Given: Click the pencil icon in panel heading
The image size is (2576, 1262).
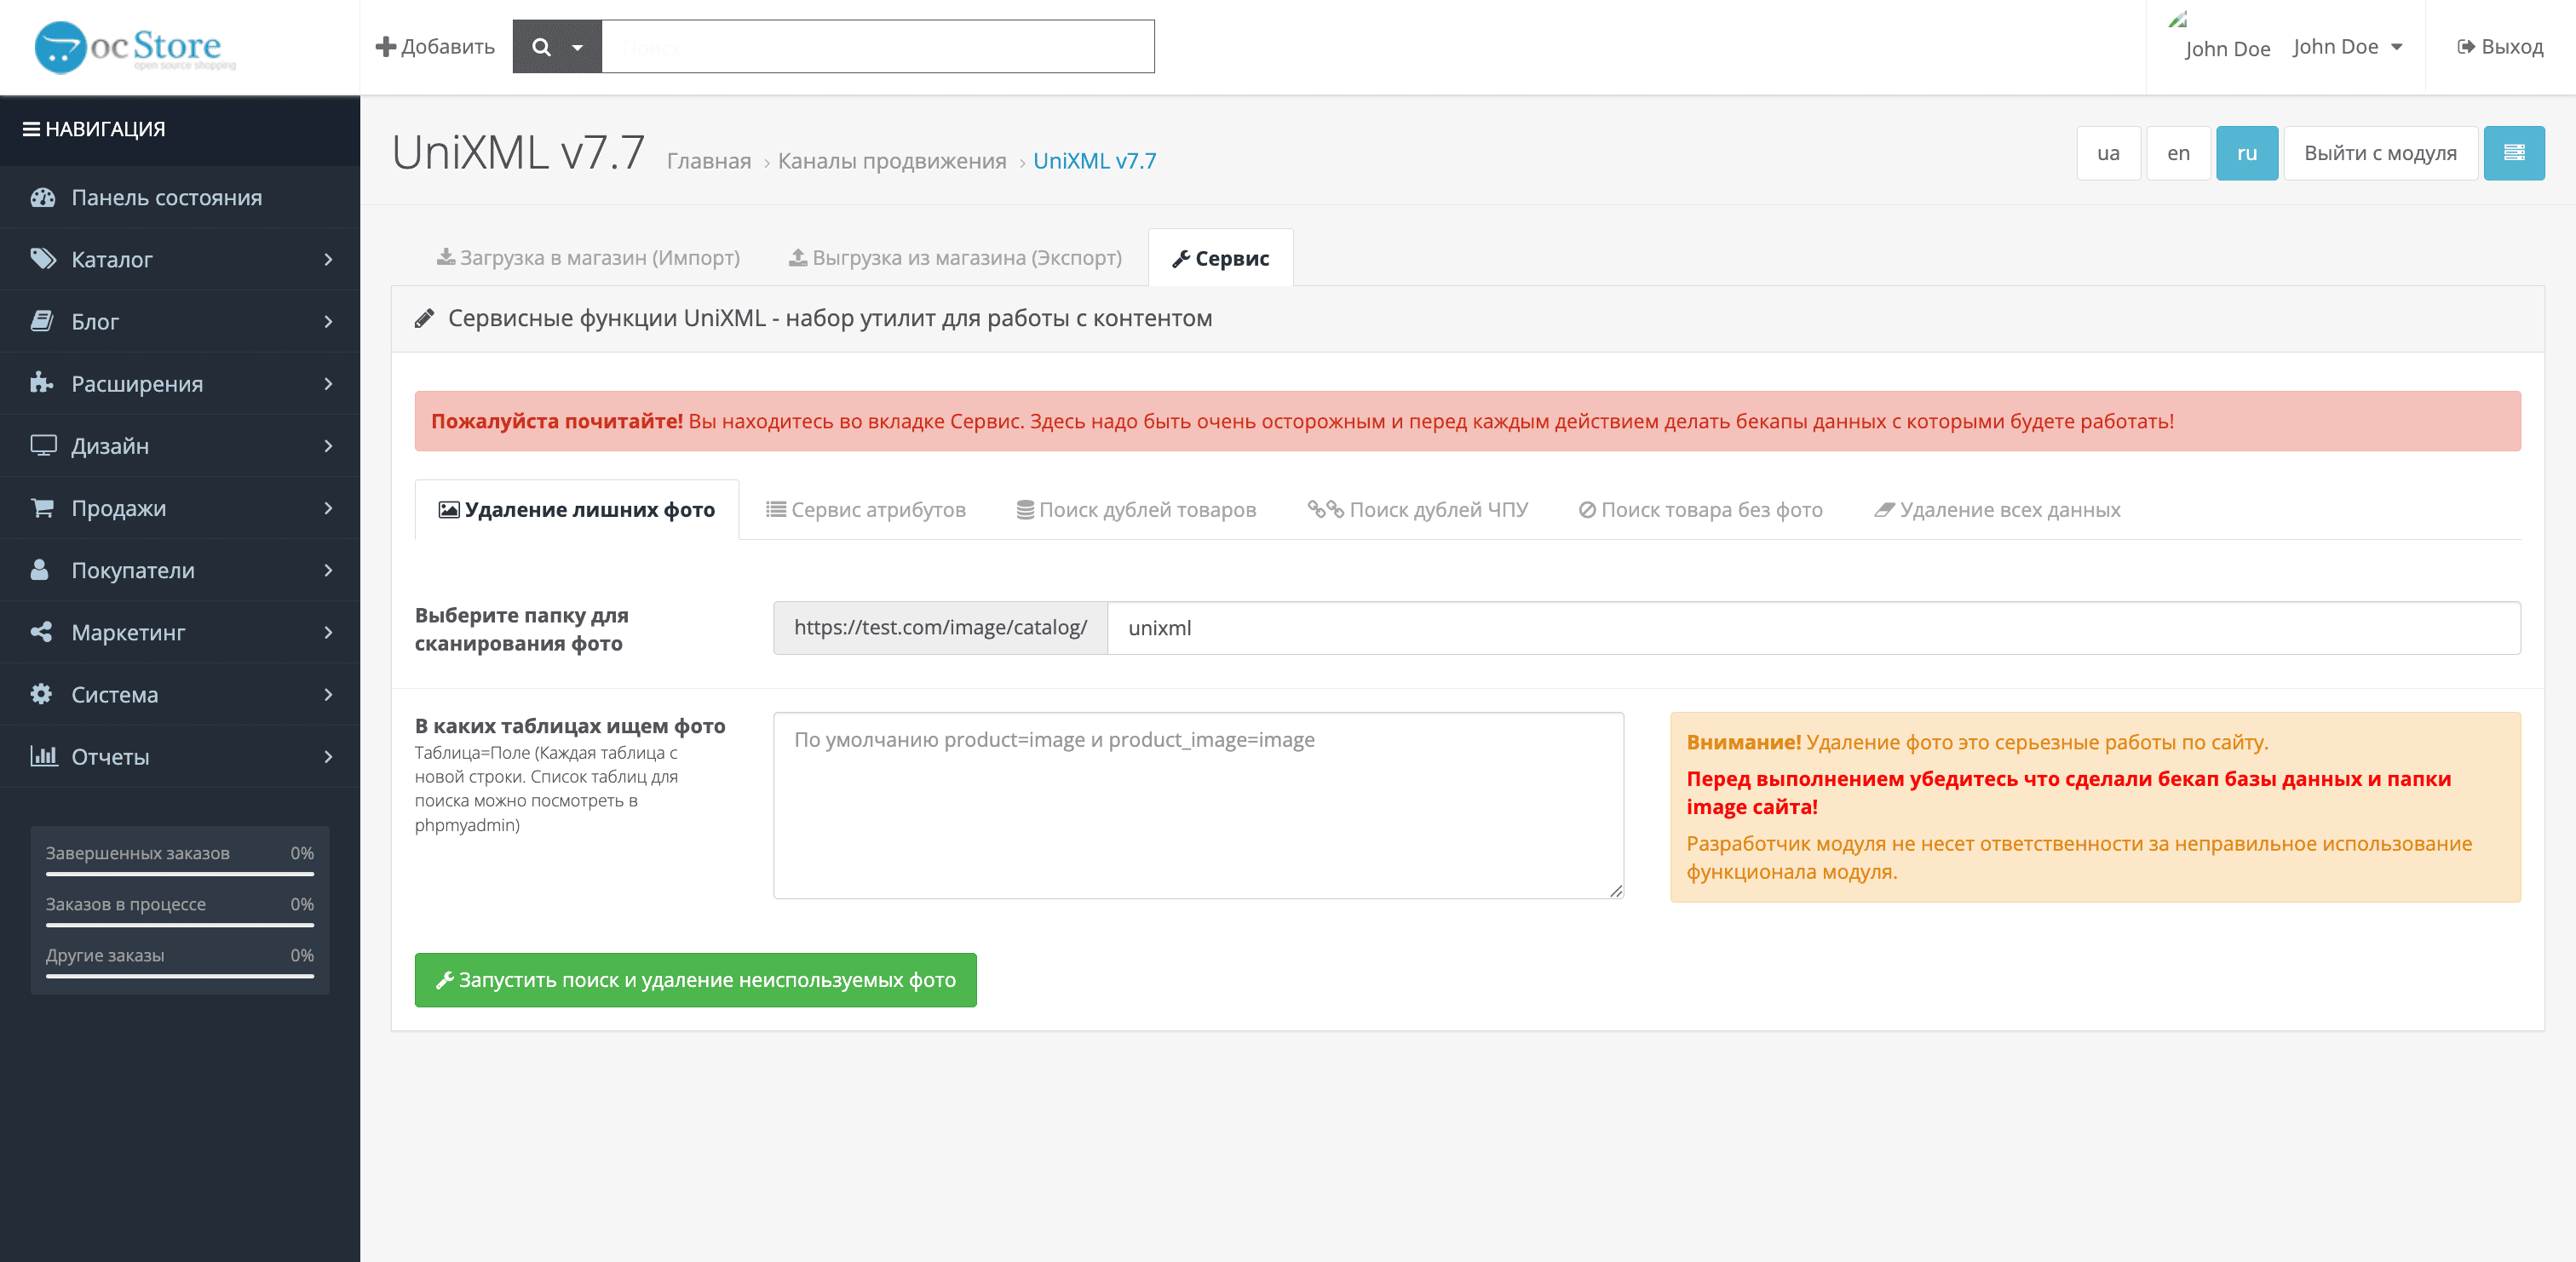Looking at the screenshot, I should click(424, 318).
